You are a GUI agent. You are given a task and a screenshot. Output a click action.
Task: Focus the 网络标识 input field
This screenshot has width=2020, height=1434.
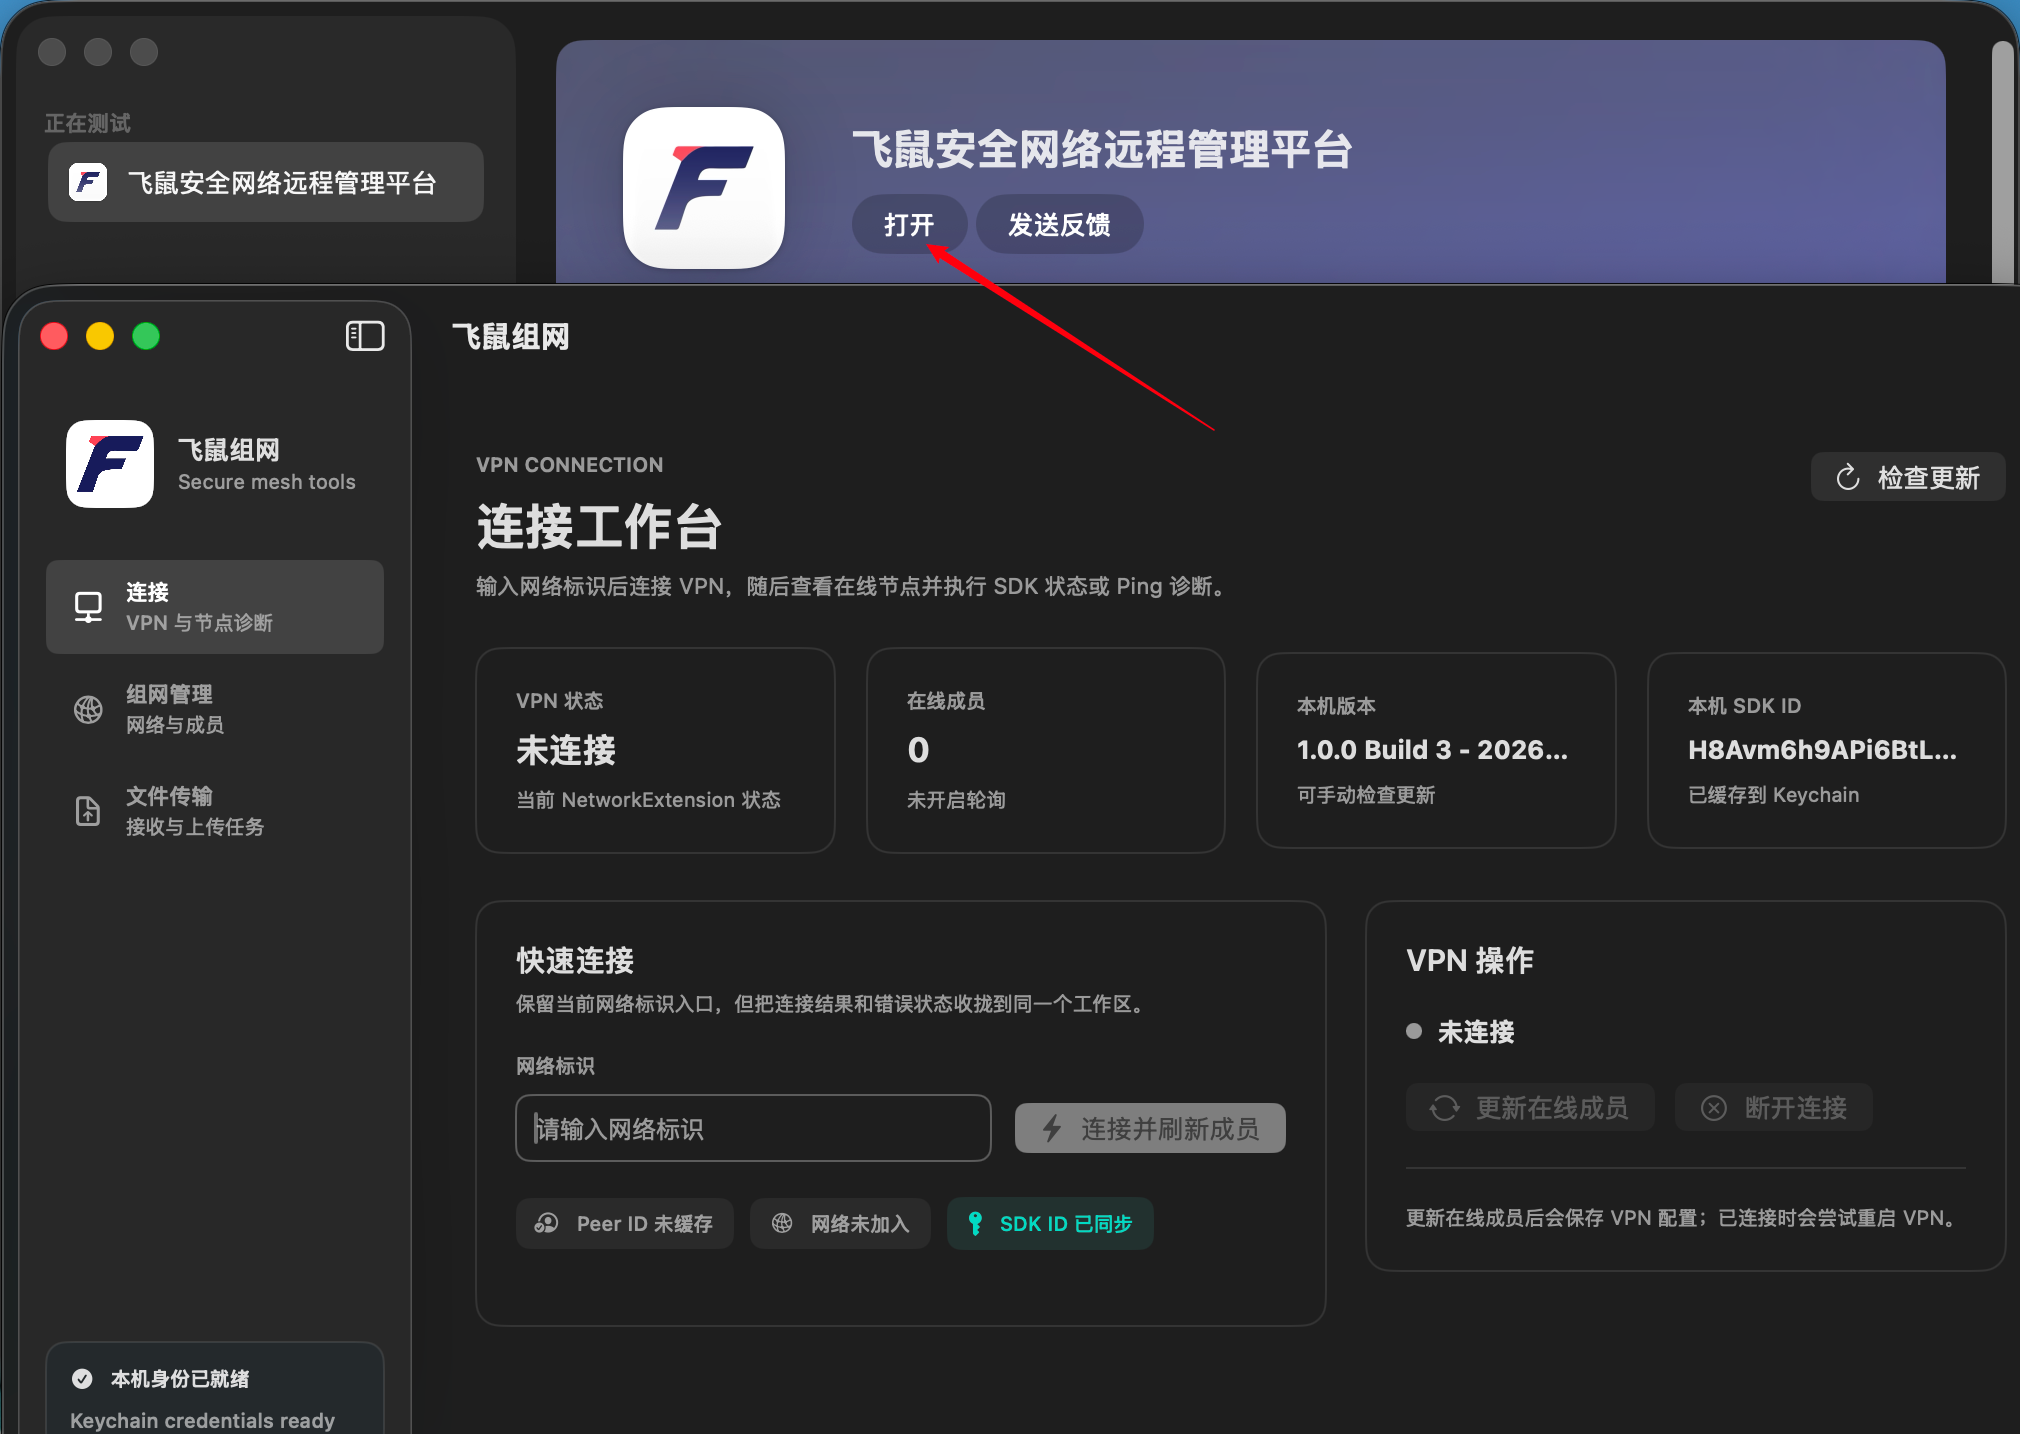[x=753, y=1128]
